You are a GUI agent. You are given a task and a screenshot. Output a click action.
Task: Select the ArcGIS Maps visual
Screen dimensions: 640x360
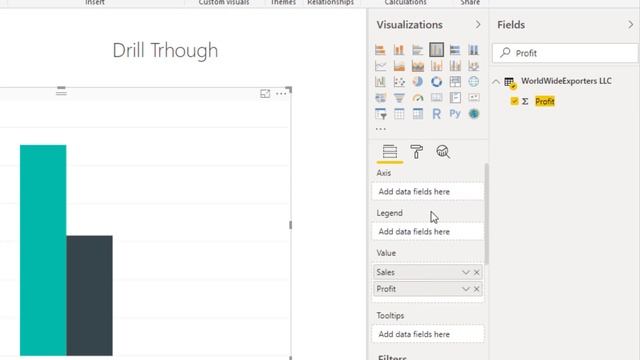(x=473, y=114)
